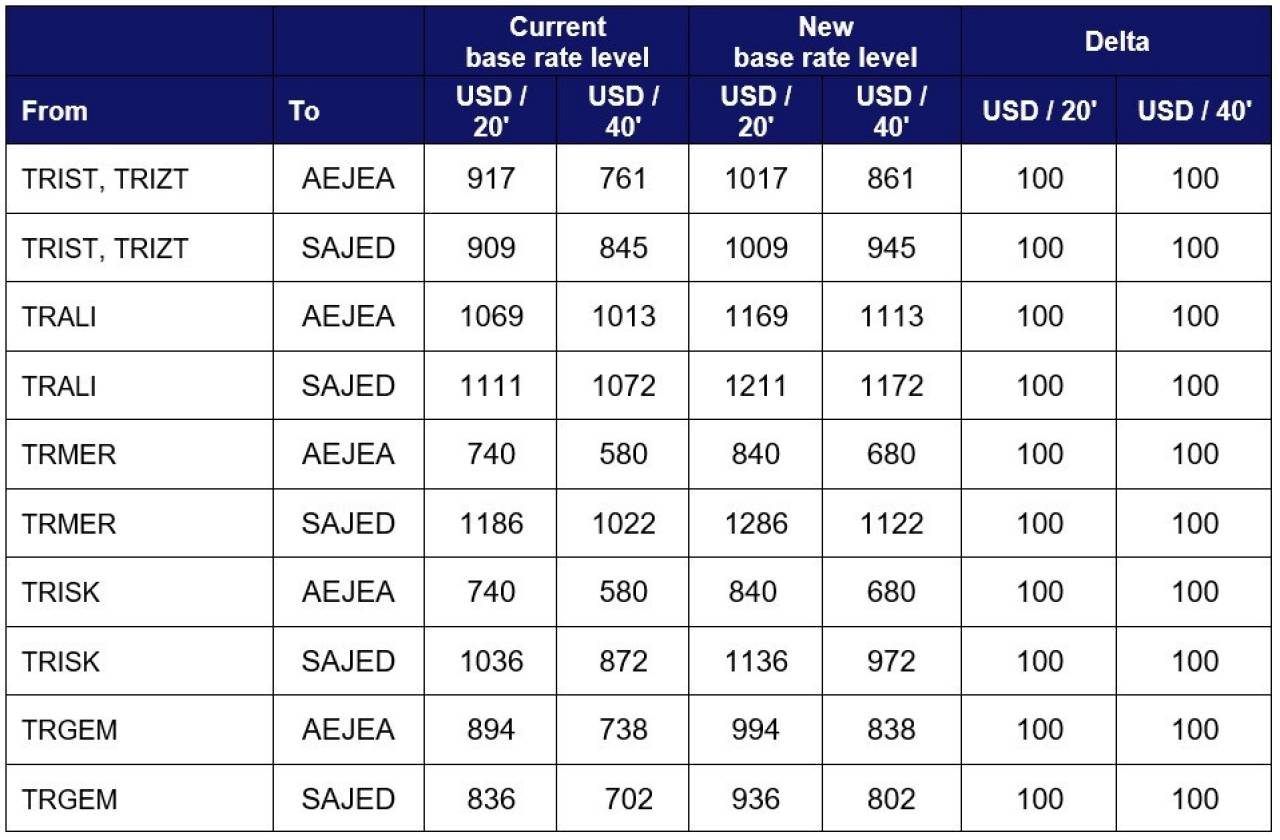Click the From column header
The height and width of the screenshot is (840, 1280).
pos(55,111)
